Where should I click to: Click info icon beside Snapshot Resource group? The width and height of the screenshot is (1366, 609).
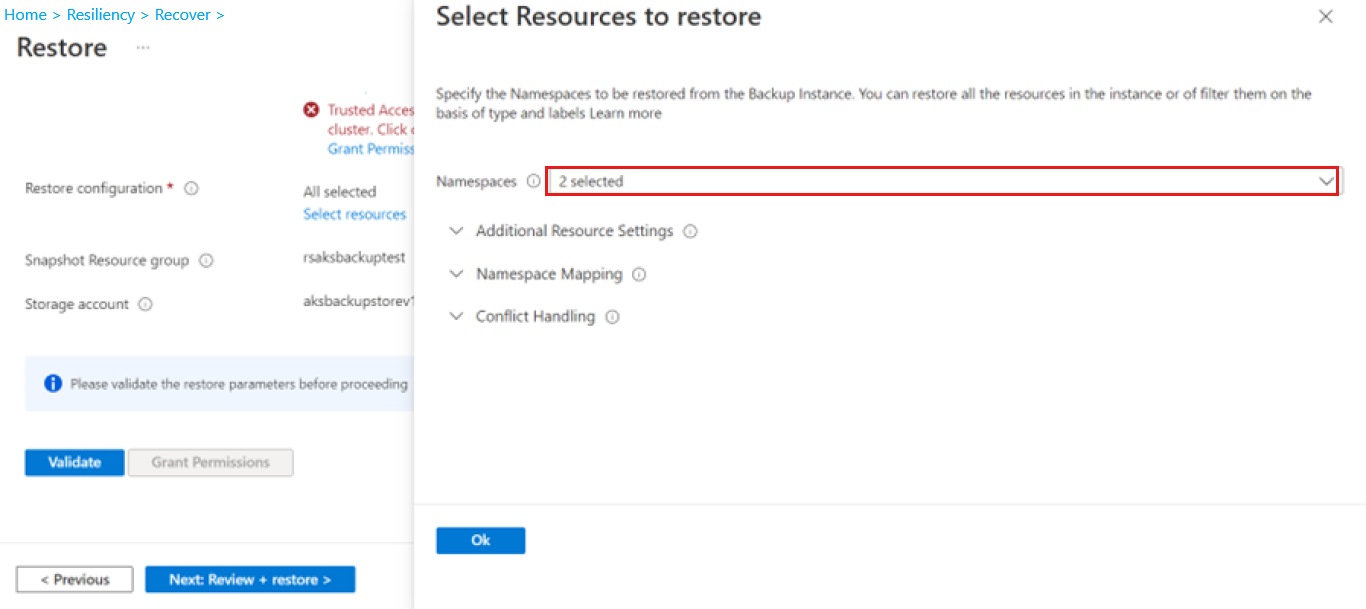(x=206, y=260)
